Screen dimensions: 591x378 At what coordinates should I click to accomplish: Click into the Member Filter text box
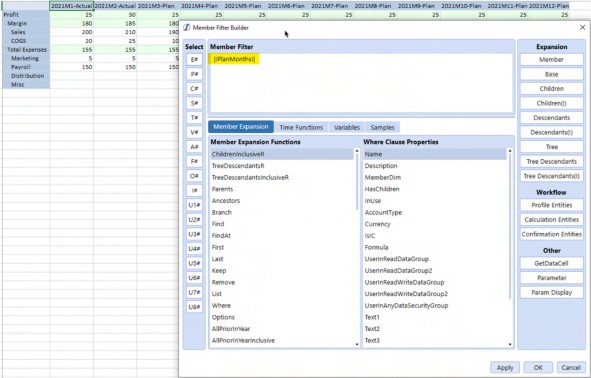point(361,83)
